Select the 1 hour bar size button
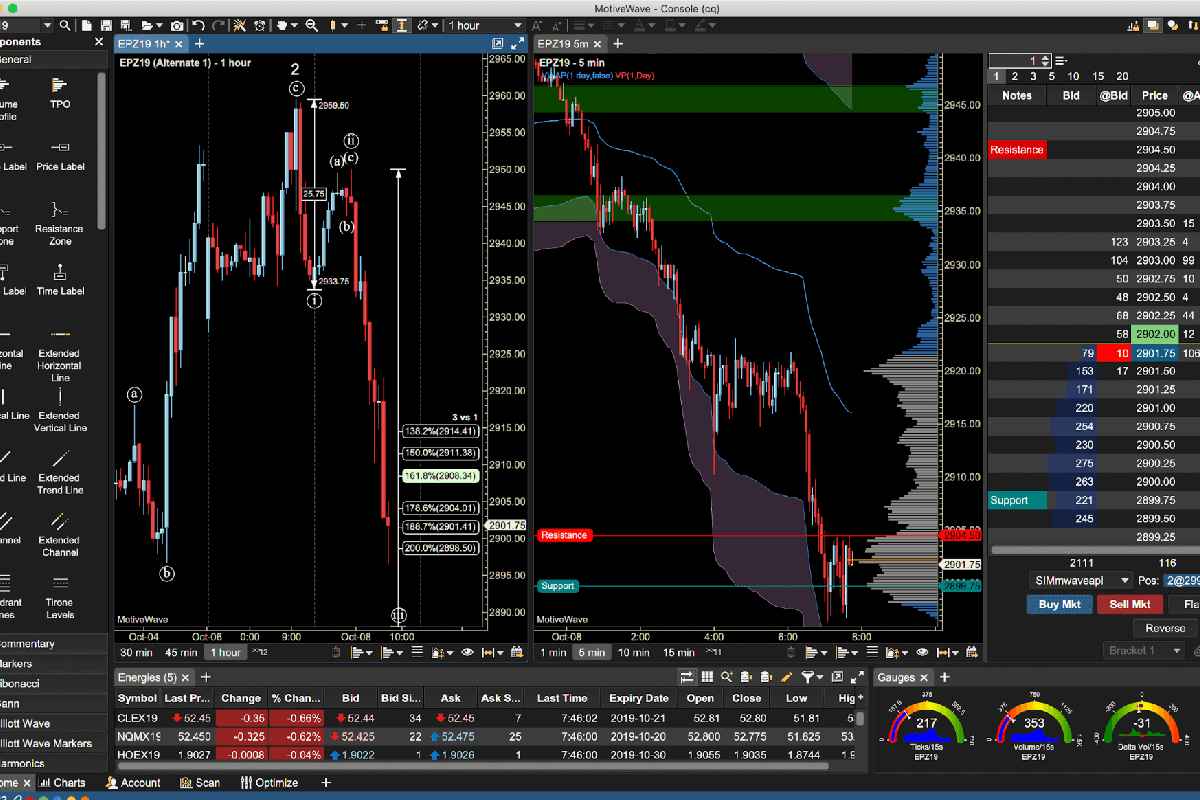Viewport: 1200px width, 800px height. [224, 652]
